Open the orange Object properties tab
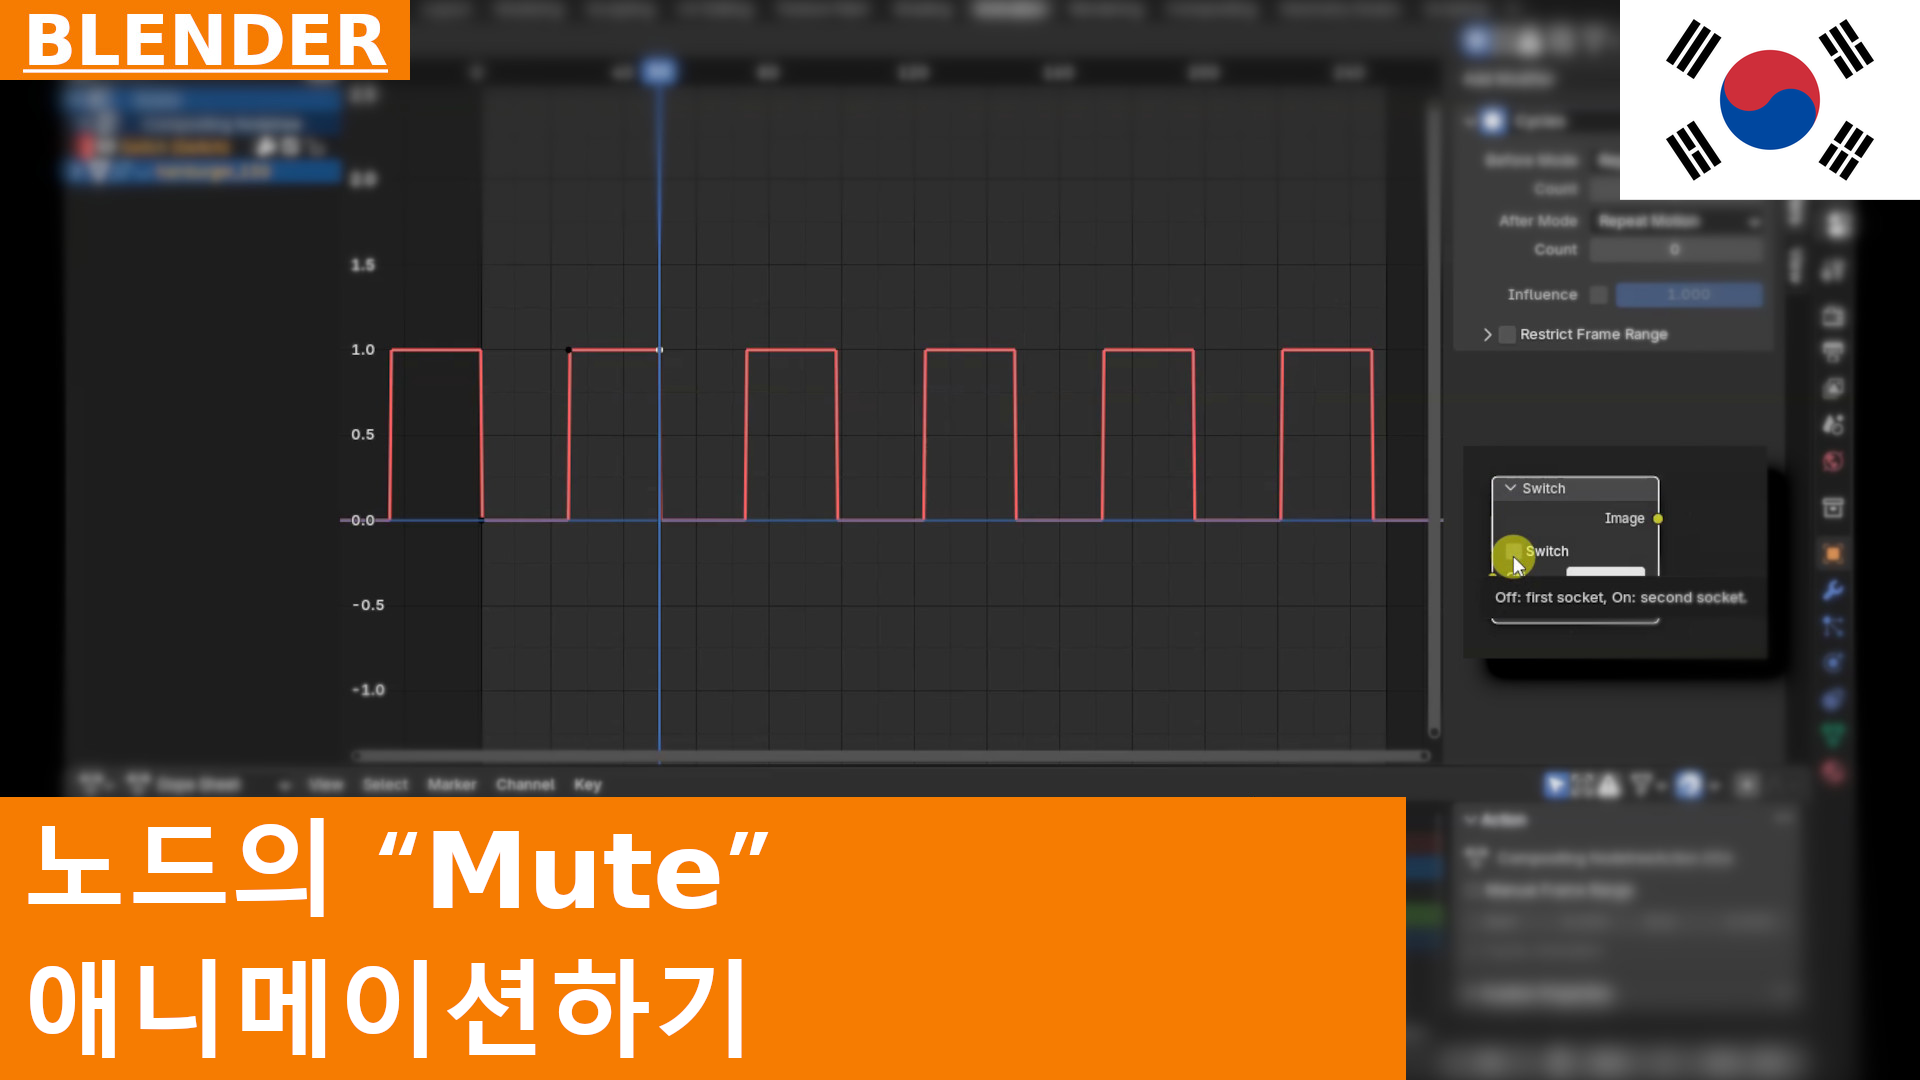 tap(1833, 554)
